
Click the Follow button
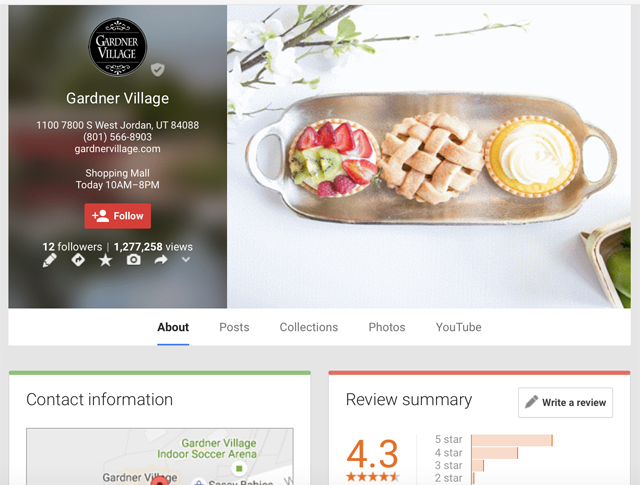118,216
